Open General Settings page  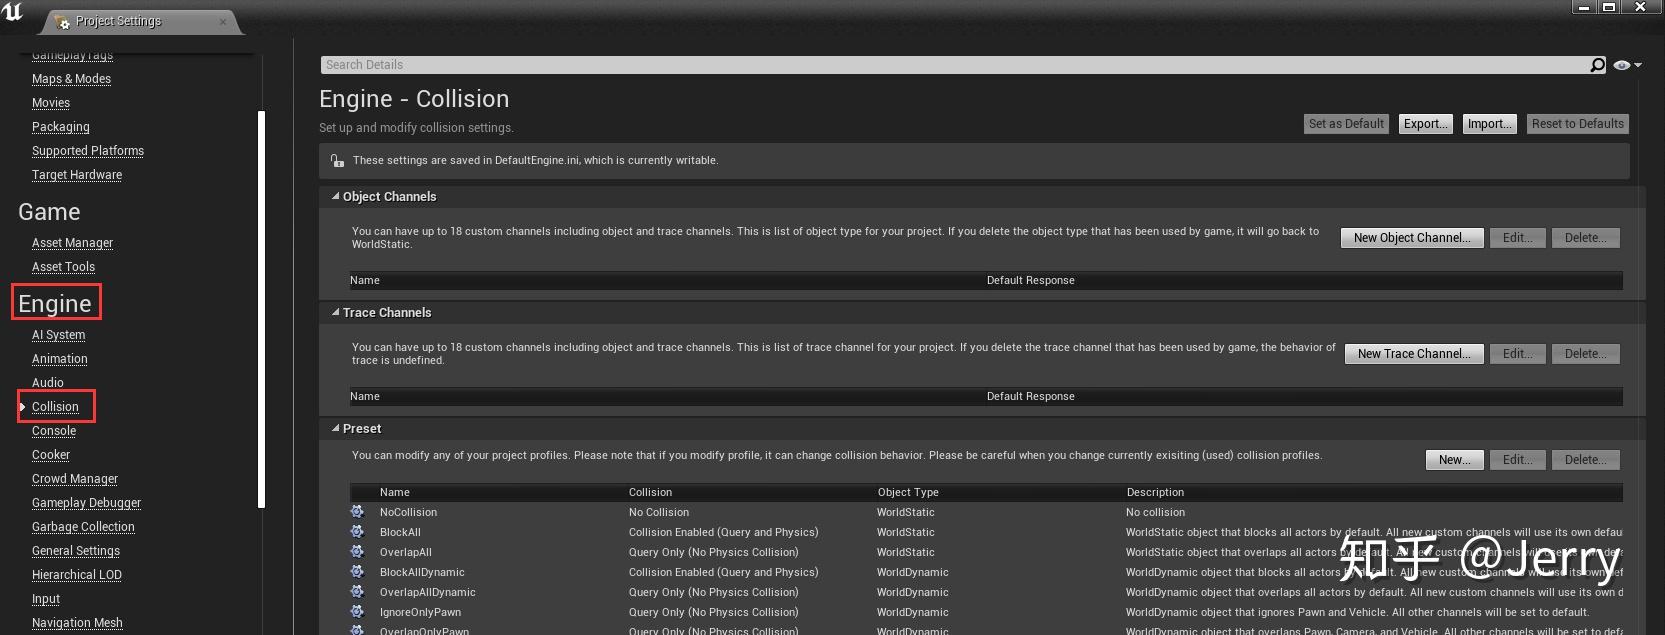(x=76, y=551)
